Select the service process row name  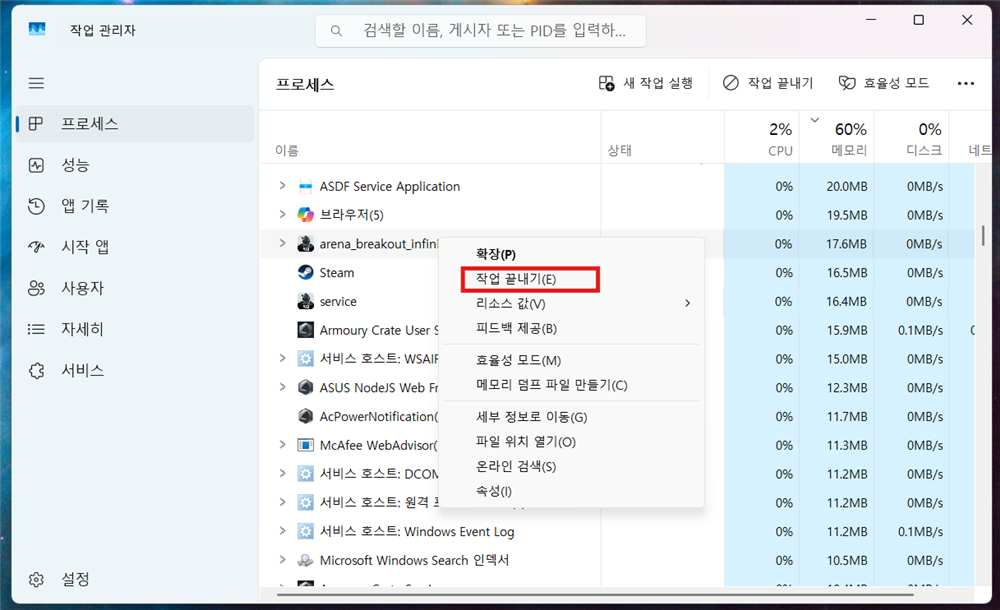338,301
